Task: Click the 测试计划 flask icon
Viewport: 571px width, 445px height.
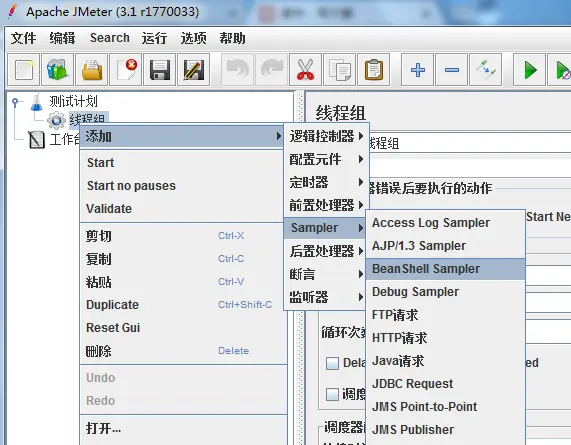Action: tap(36, 102)
